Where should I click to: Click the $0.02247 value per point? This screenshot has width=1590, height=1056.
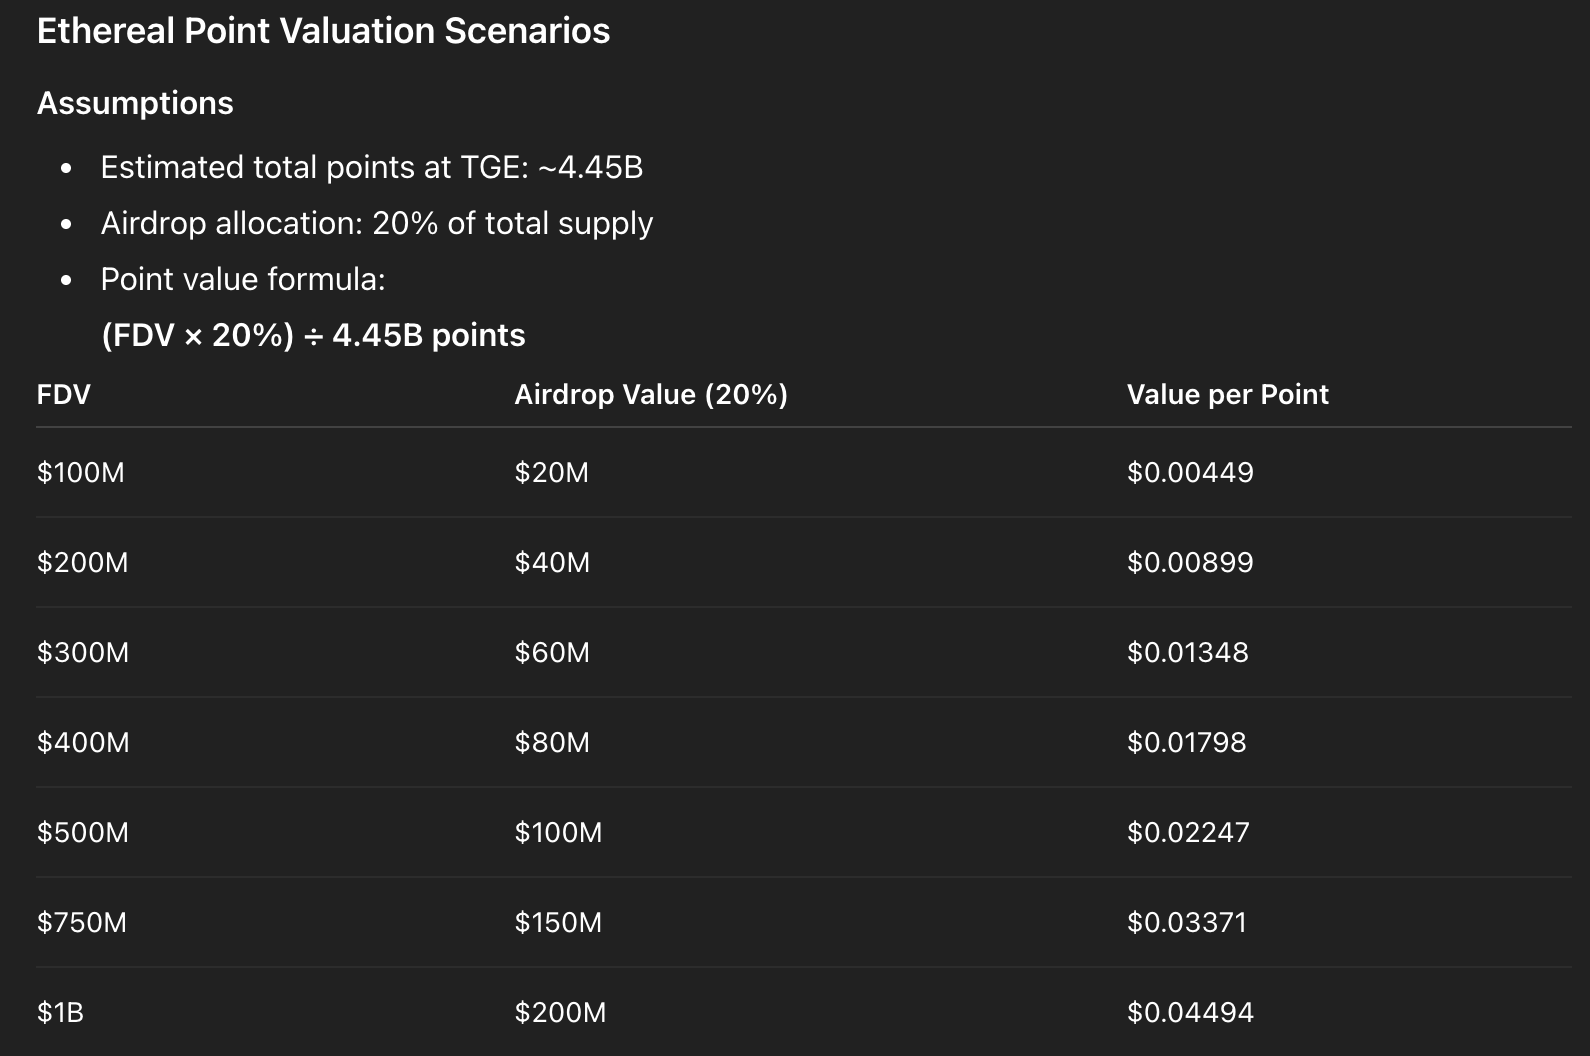coord(1188,832)
